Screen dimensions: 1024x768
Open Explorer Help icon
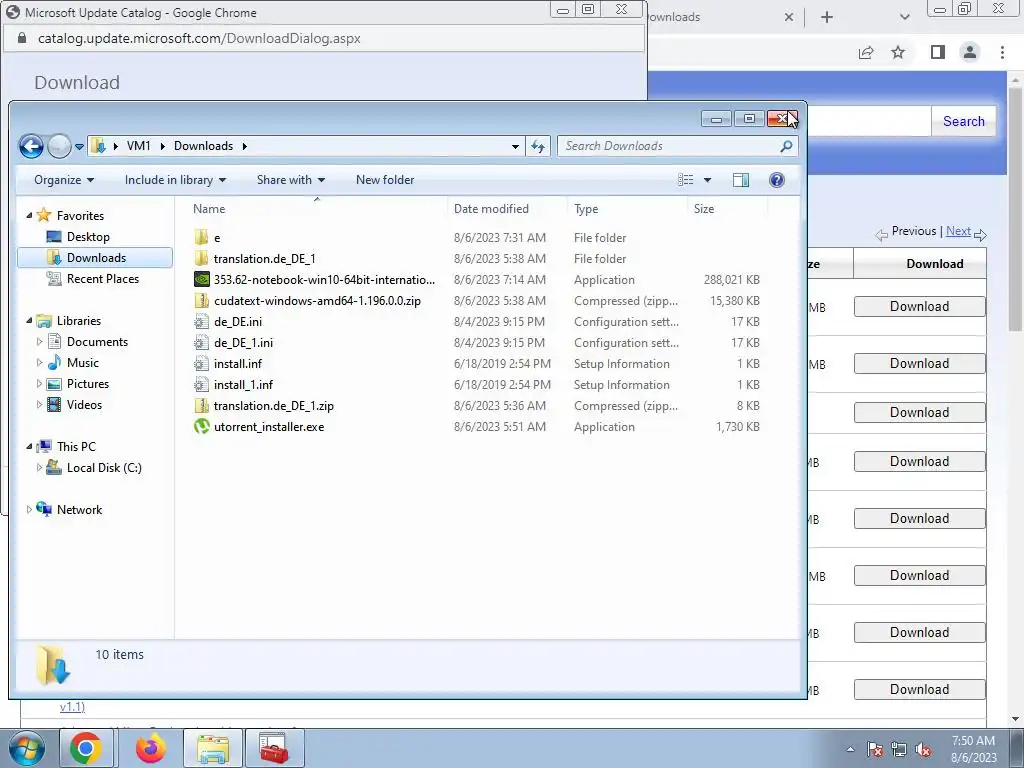776,180
